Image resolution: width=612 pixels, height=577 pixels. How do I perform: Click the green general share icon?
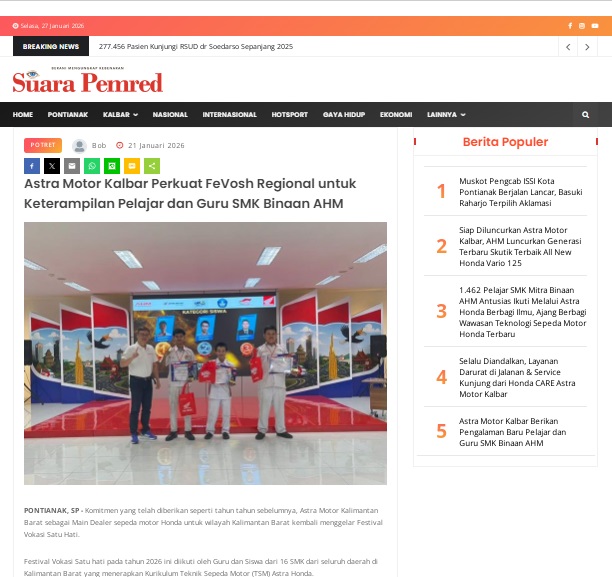point(152,166)
